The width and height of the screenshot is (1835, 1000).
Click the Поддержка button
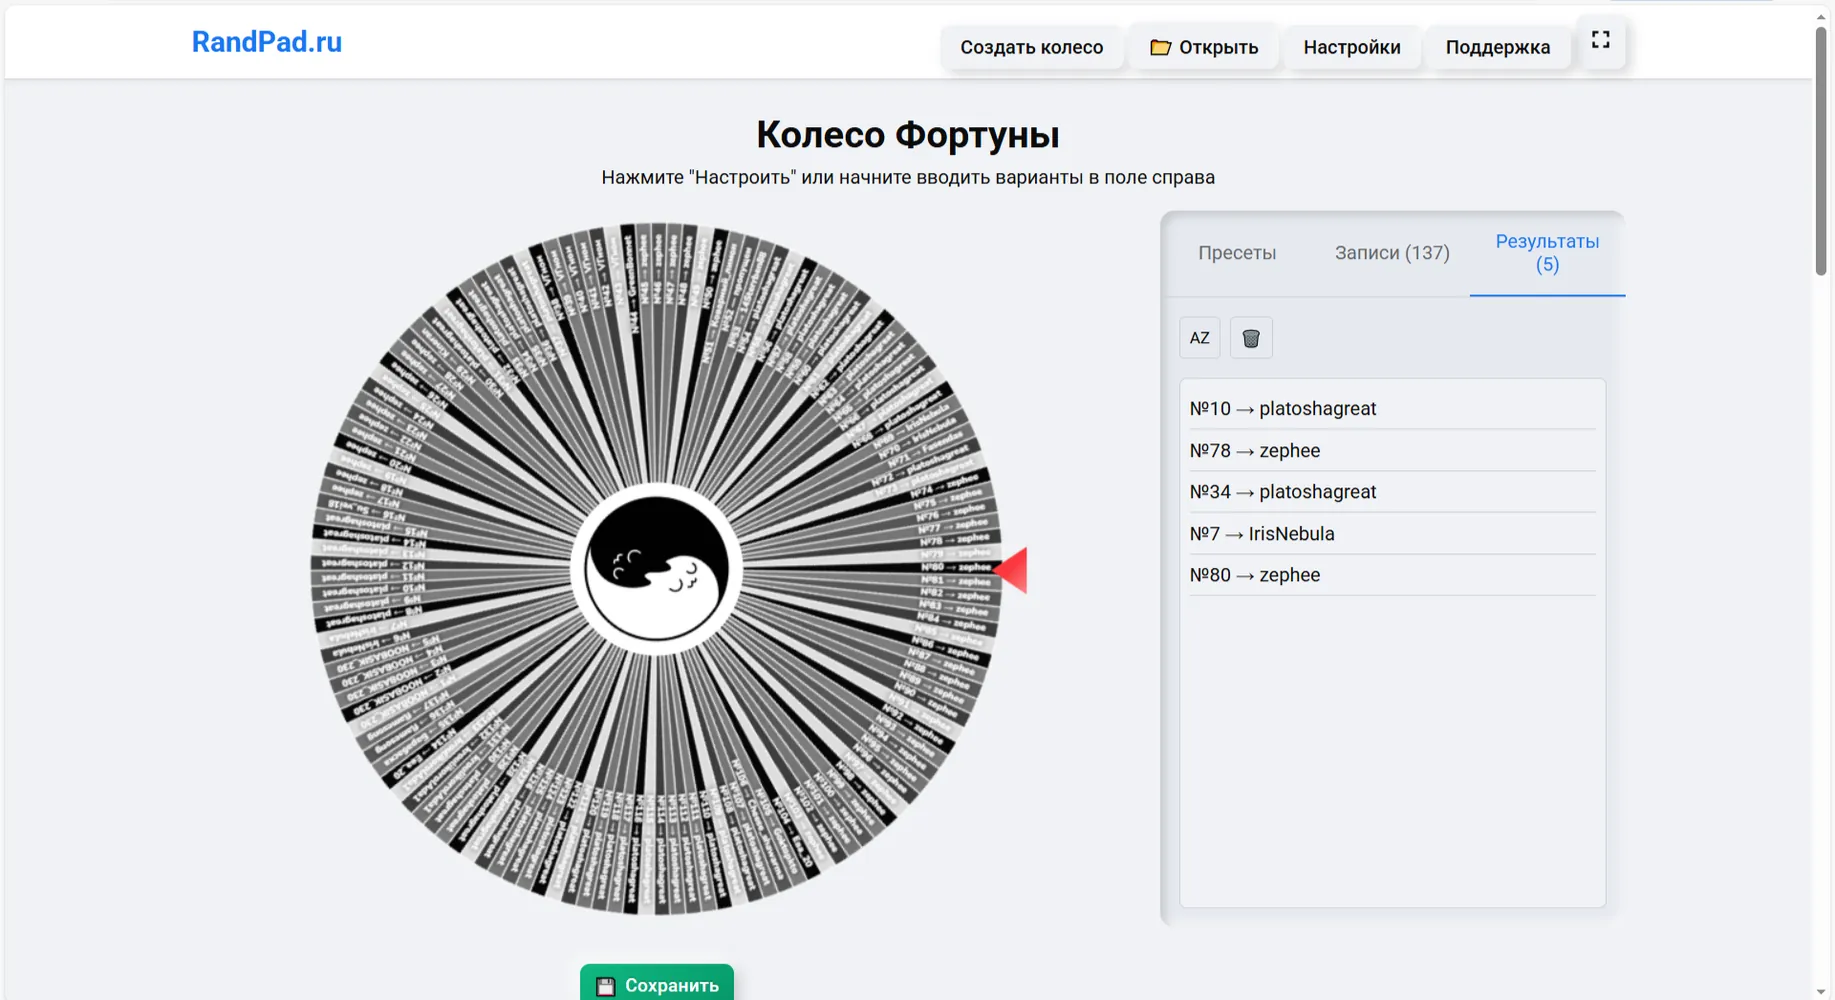1497,47
